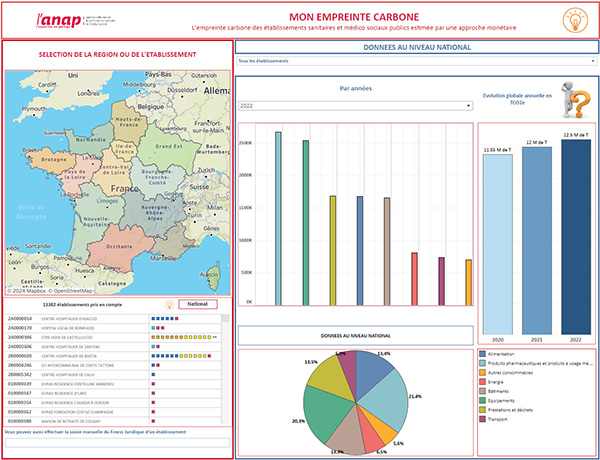Click the tallest light teal bar
The image size is (600, 460).
pyautogui.click(x=278, y=219)
